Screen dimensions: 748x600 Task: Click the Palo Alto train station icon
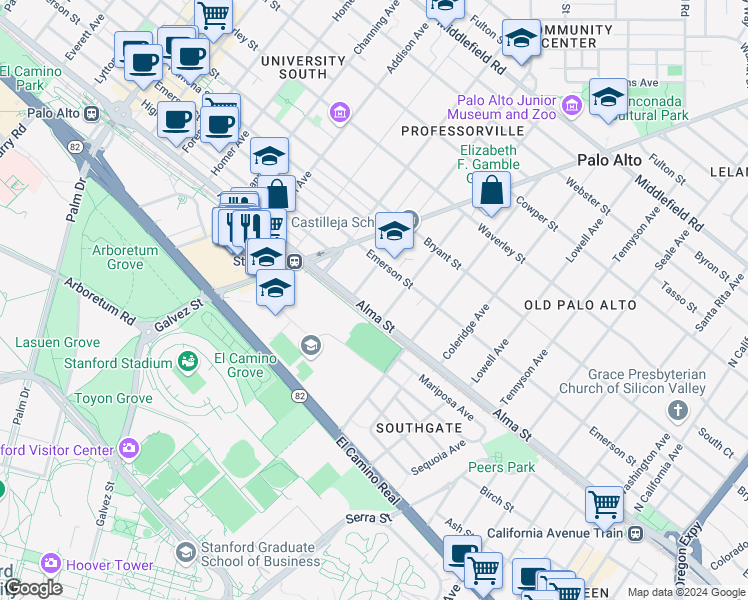coord(91,114)
